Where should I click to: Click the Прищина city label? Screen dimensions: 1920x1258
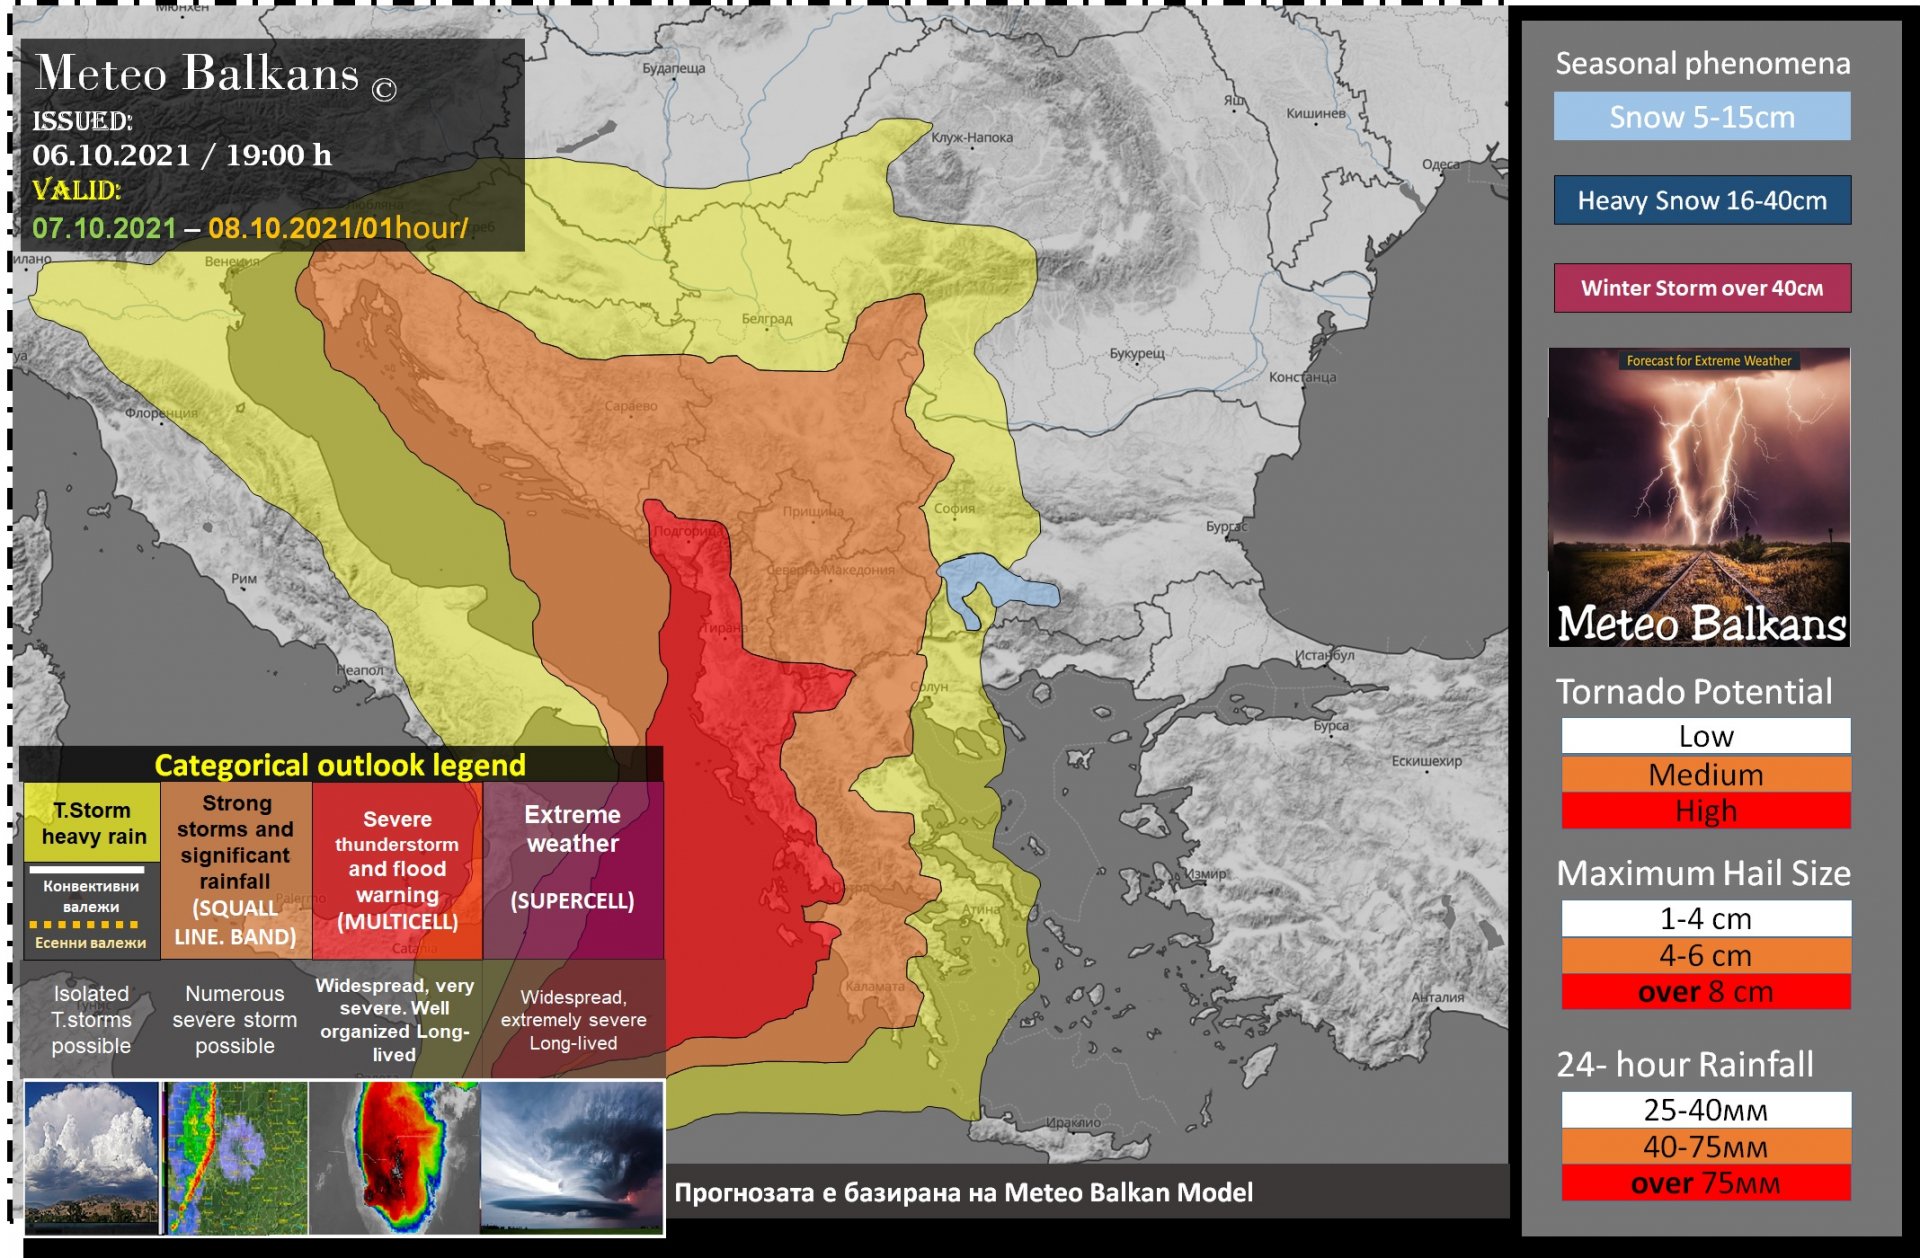tap(813, 511)
